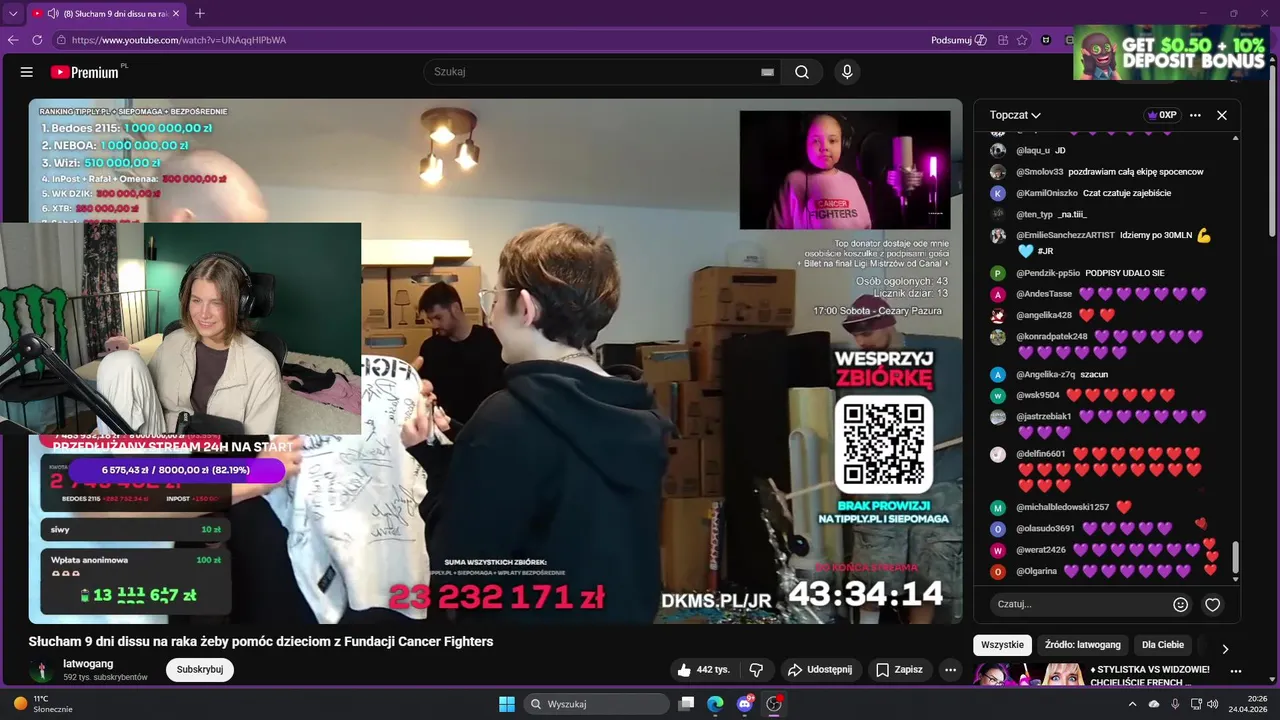Image resolution: width=1280 pixels, height=720 pixels.
Task: Open the 0XP points badge
Action: [1162, 115]
